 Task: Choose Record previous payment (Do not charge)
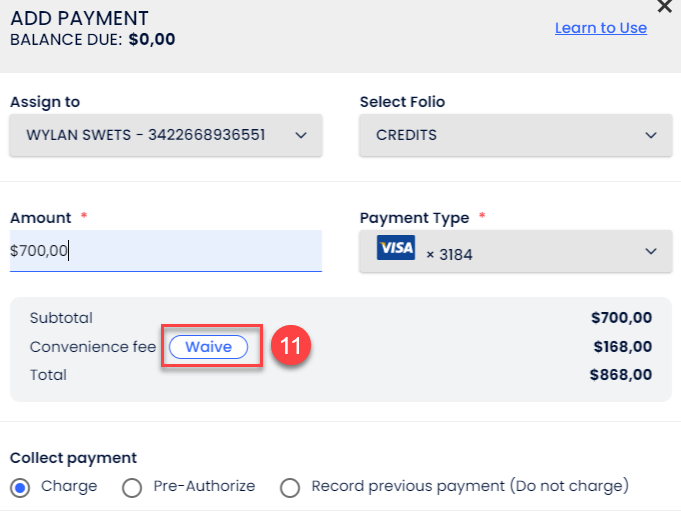(290, 487)
